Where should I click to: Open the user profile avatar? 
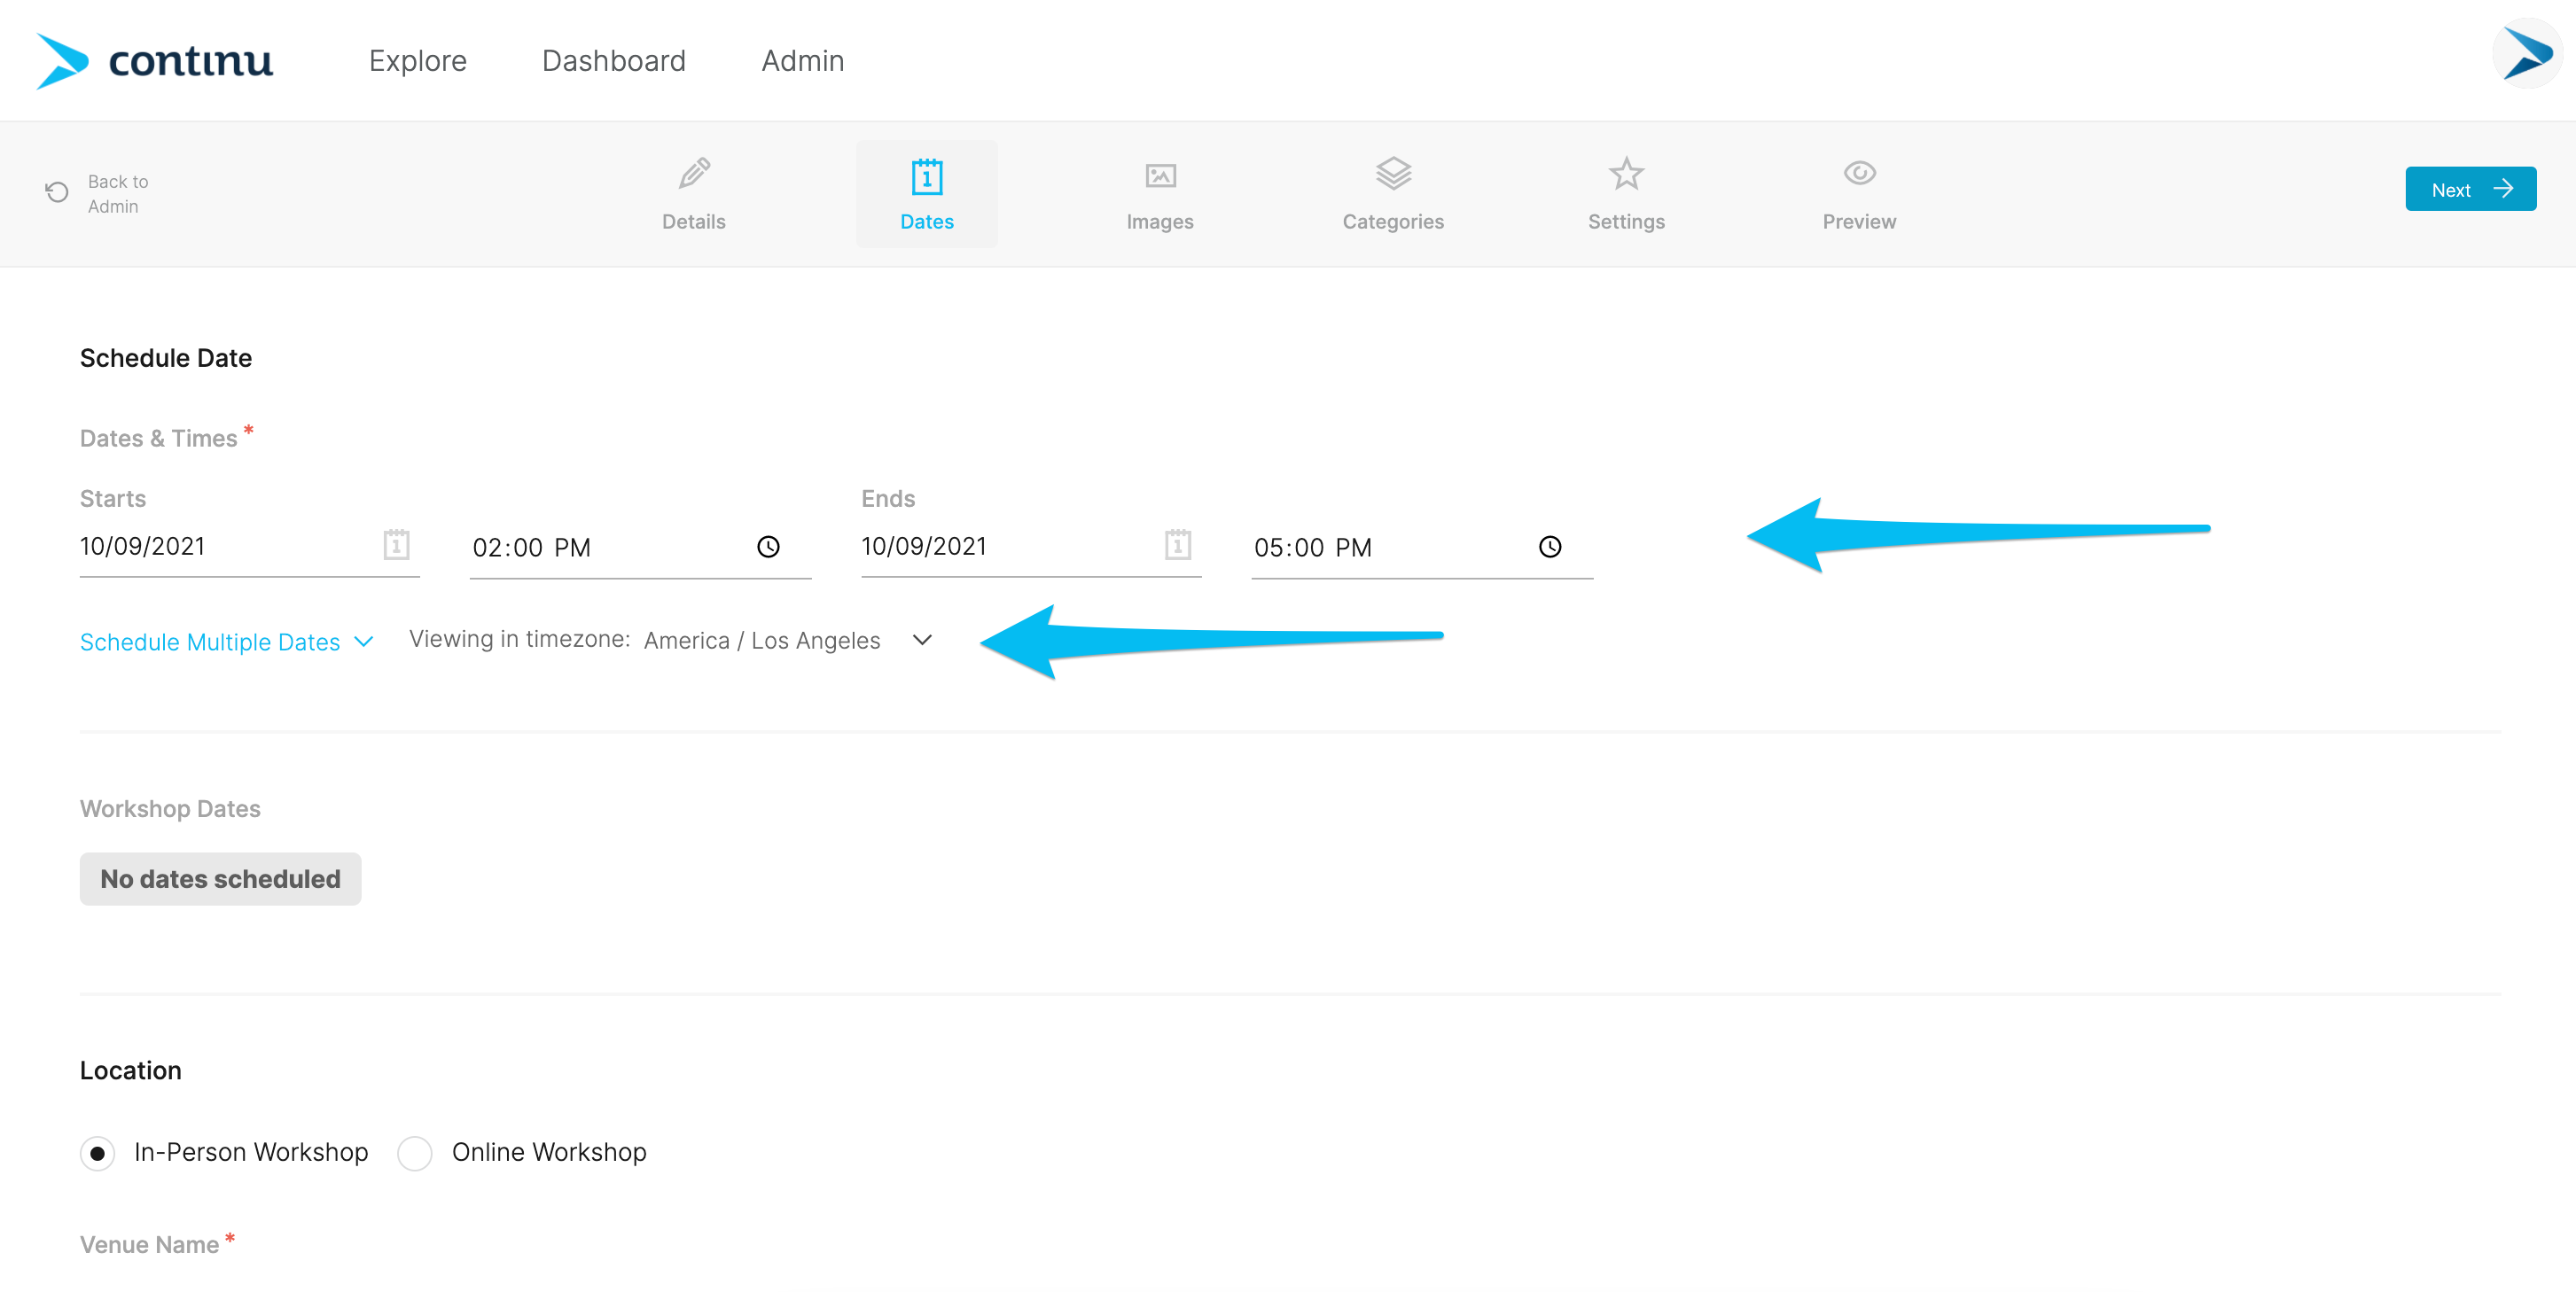coord(2526,54)
